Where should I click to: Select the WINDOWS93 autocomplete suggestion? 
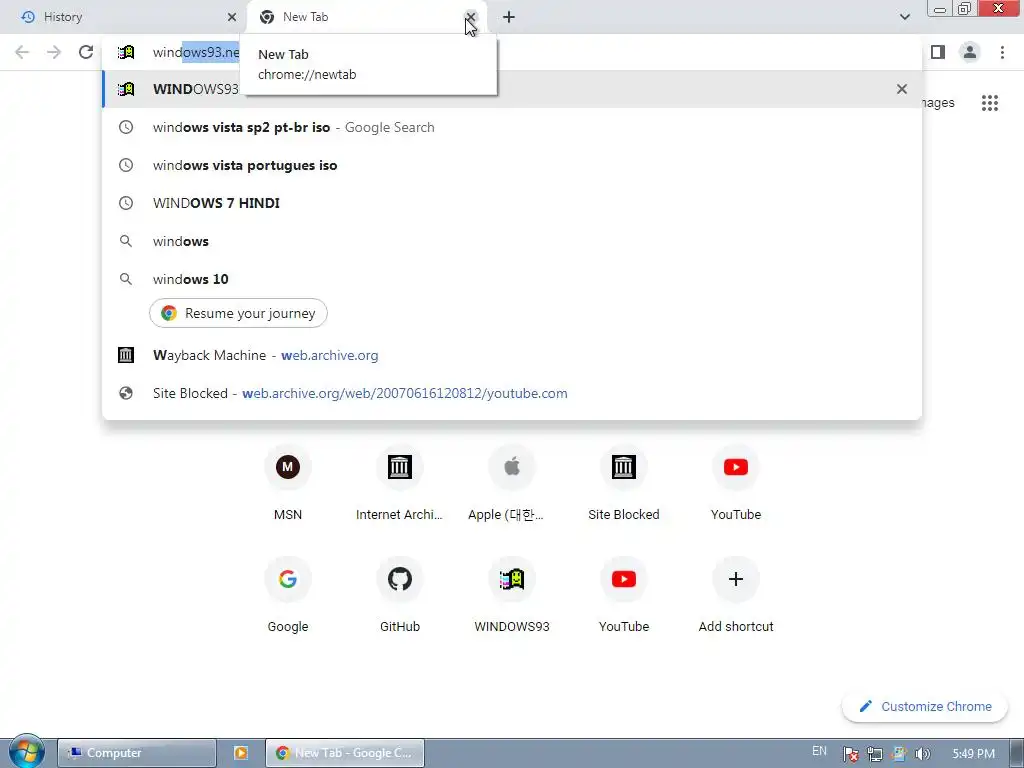tap(512, 89)
